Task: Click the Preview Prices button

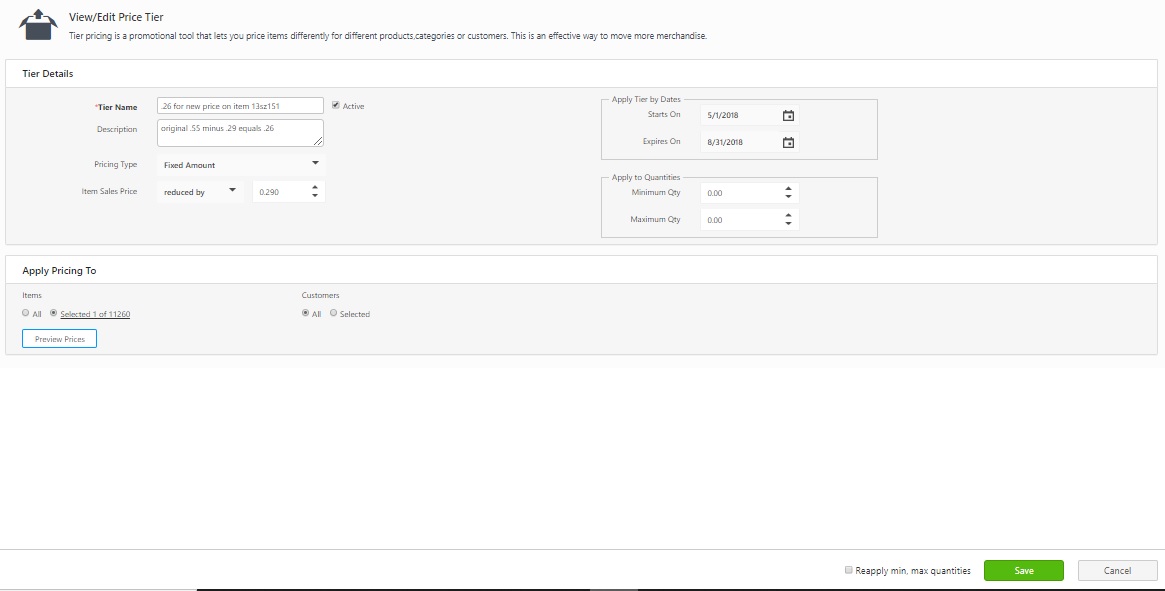Action: coord(59,339)
